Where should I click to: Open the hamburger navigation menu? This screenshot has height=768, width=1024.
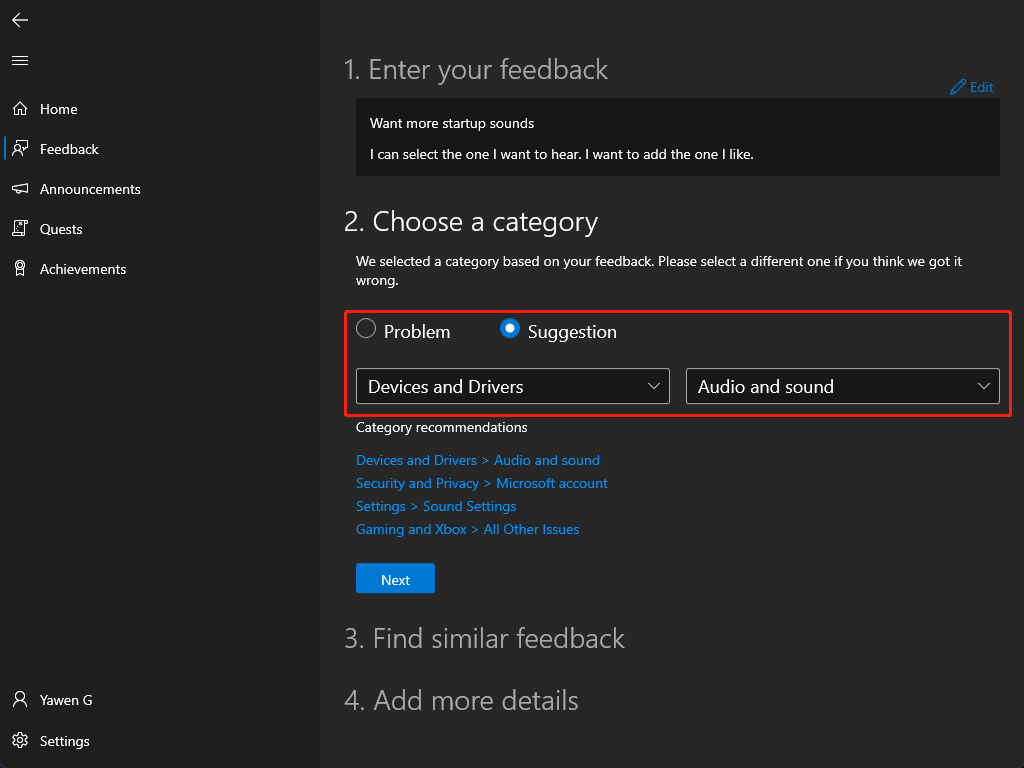[20, 61]
